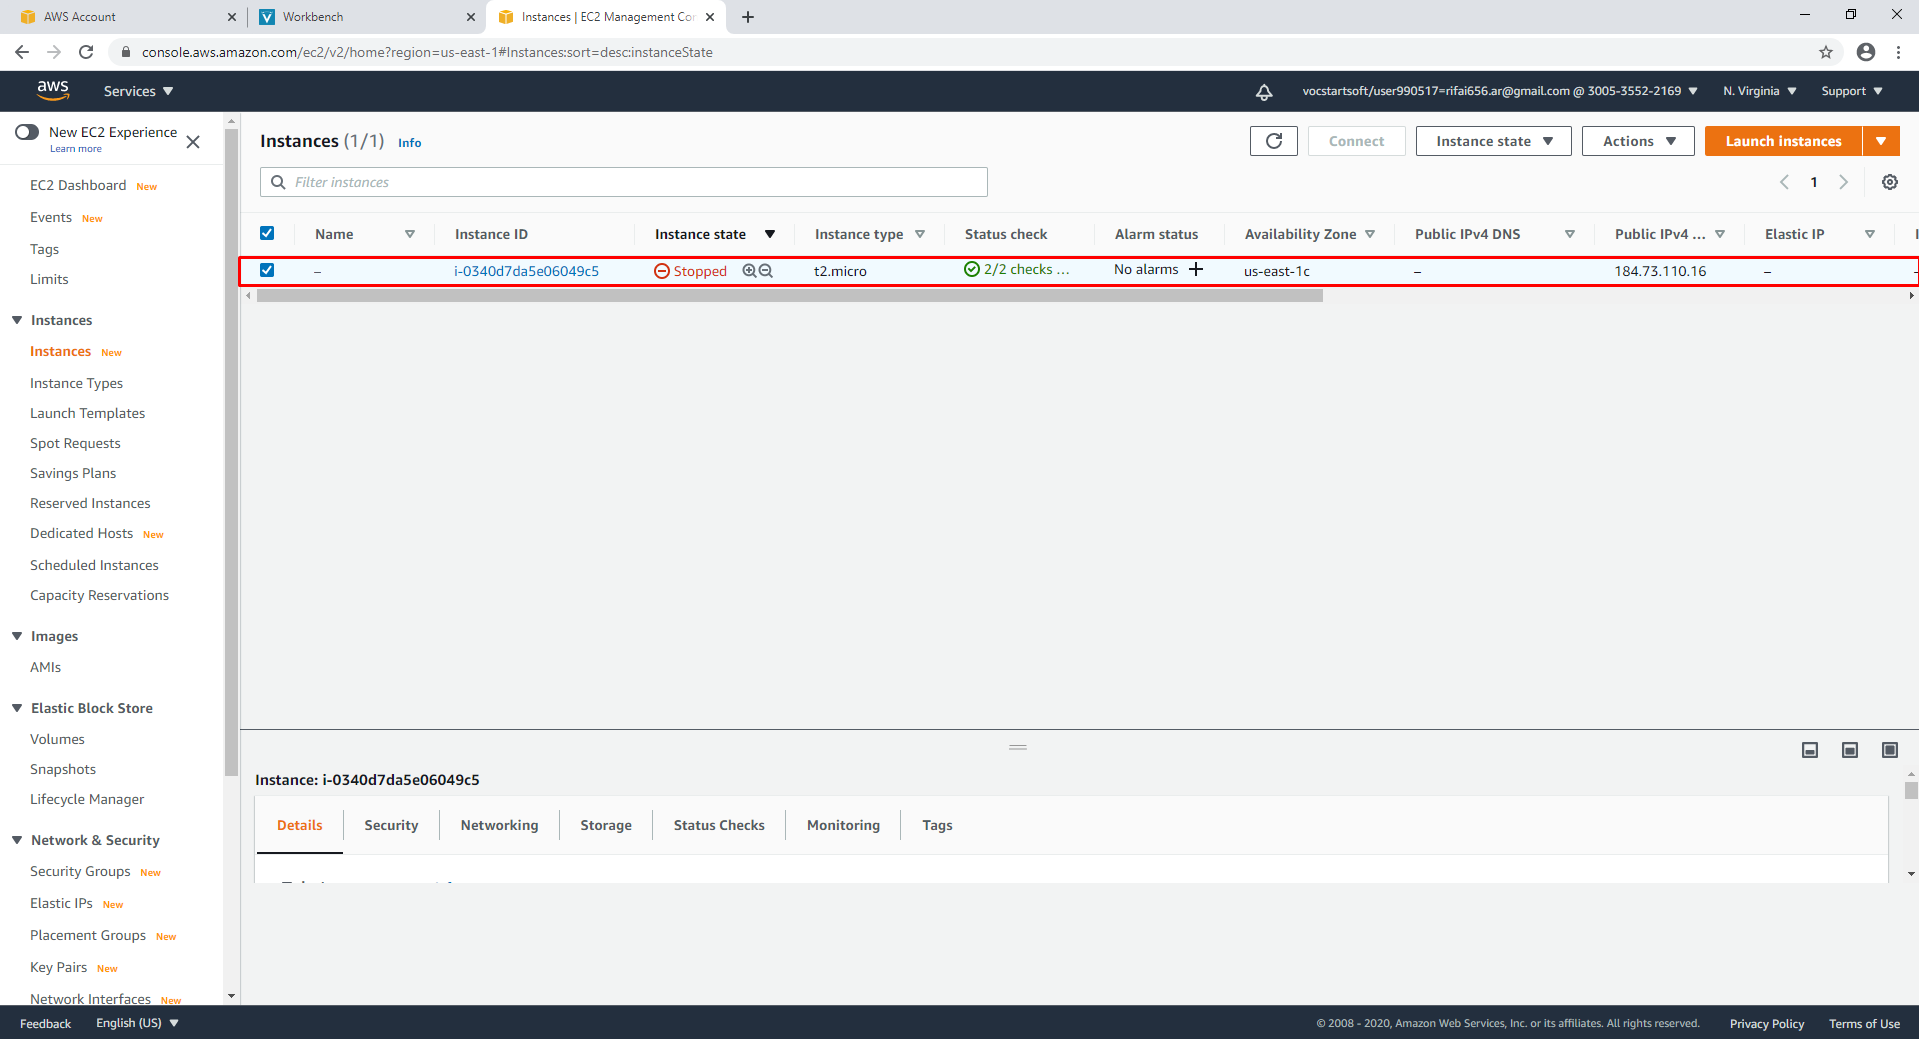Open Security Groups sidebar link
Screen dimensions: 1919x1039
[80, 871]
